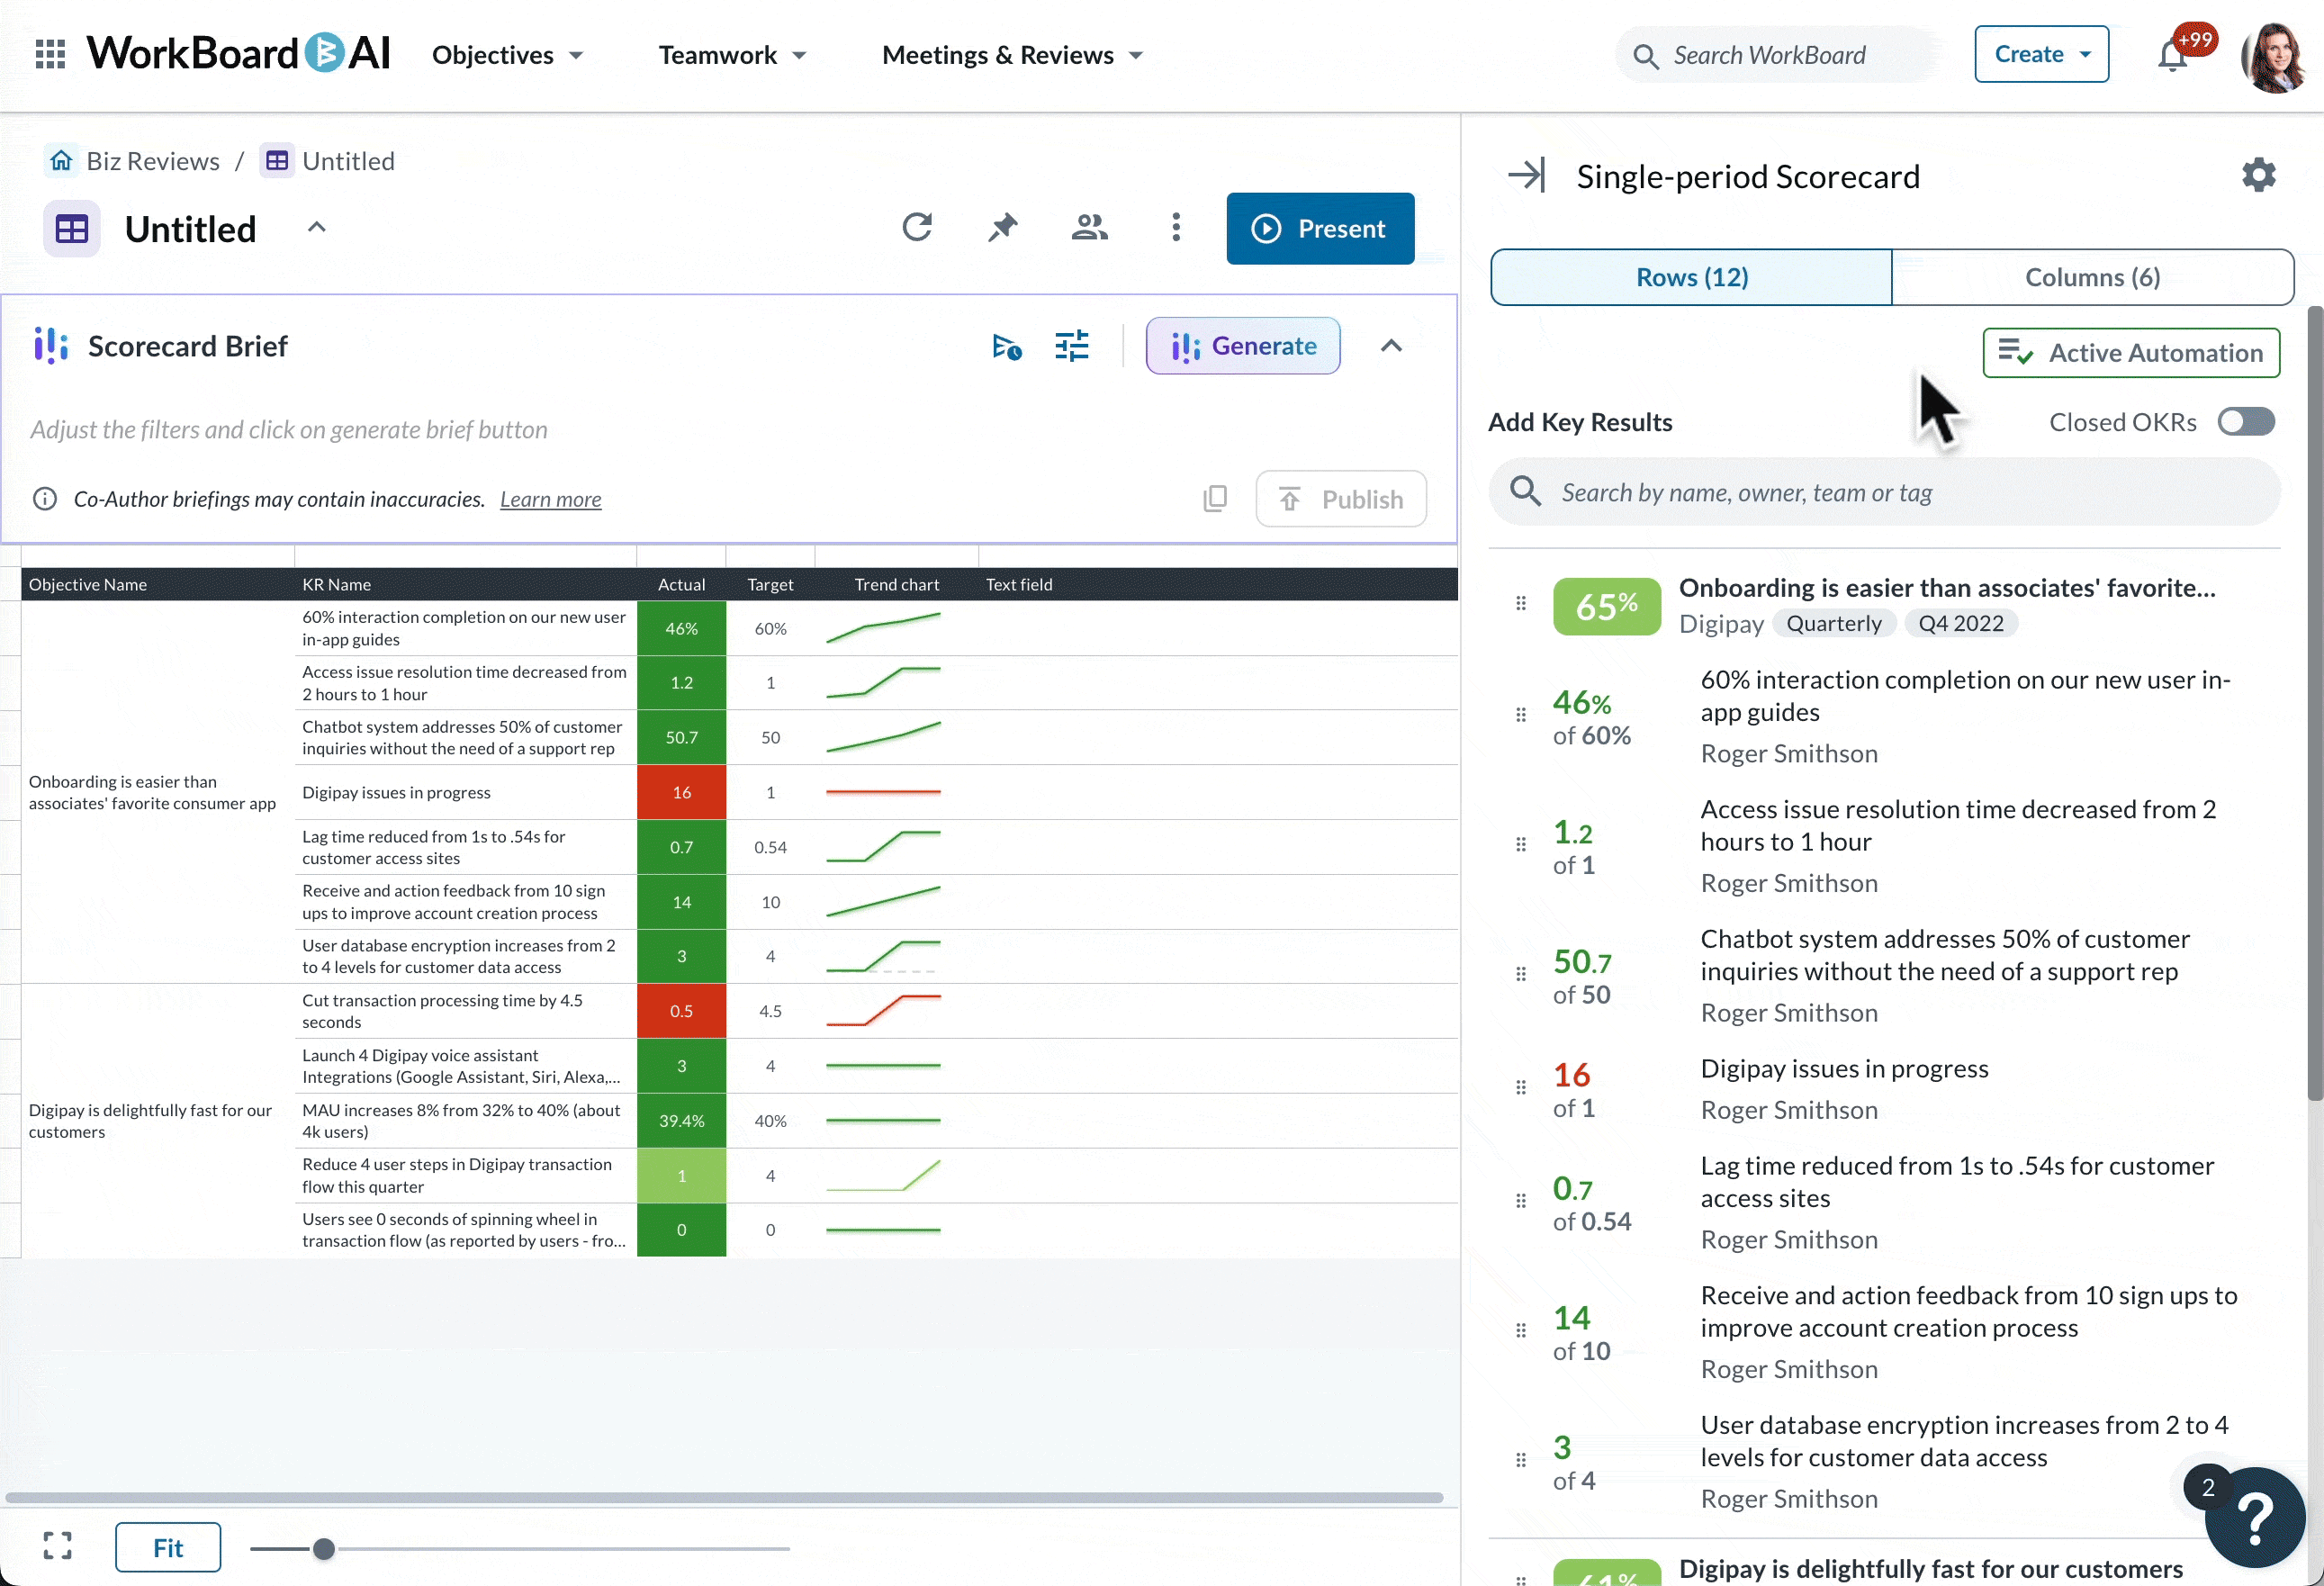Click 'Cut transaction processing time' KR cell
The height and width of the screenshot is (1586, 2324).
click(466, 1011)
